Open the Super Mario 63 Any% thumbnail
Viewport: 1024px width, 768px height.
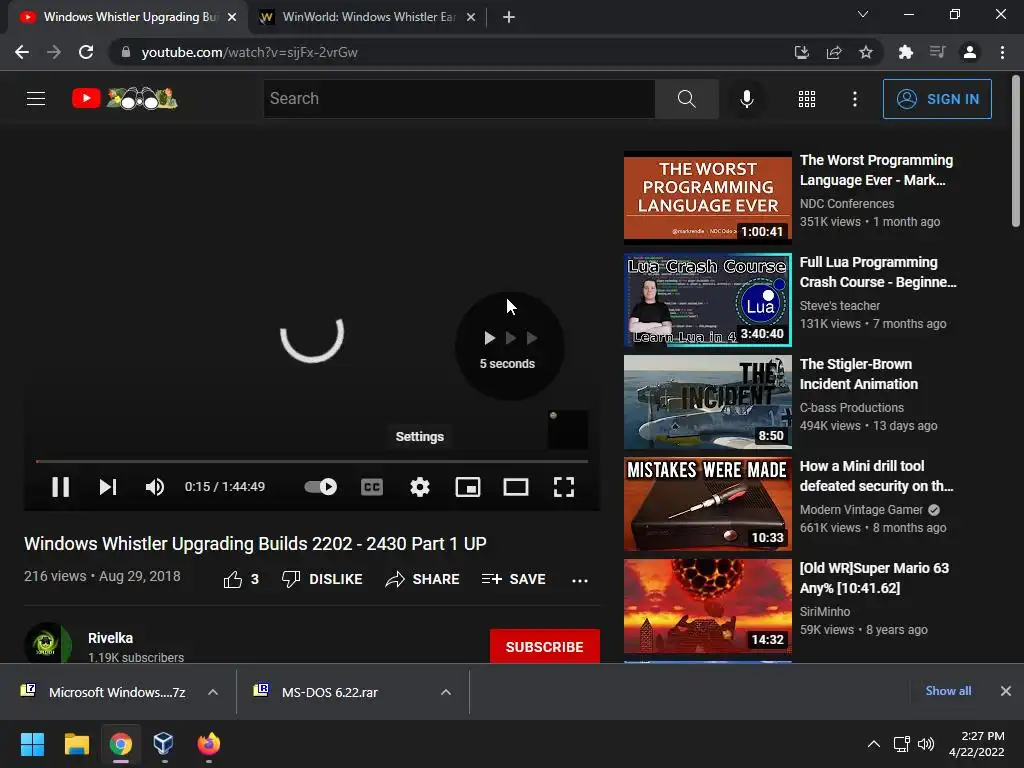pos(708,605)
